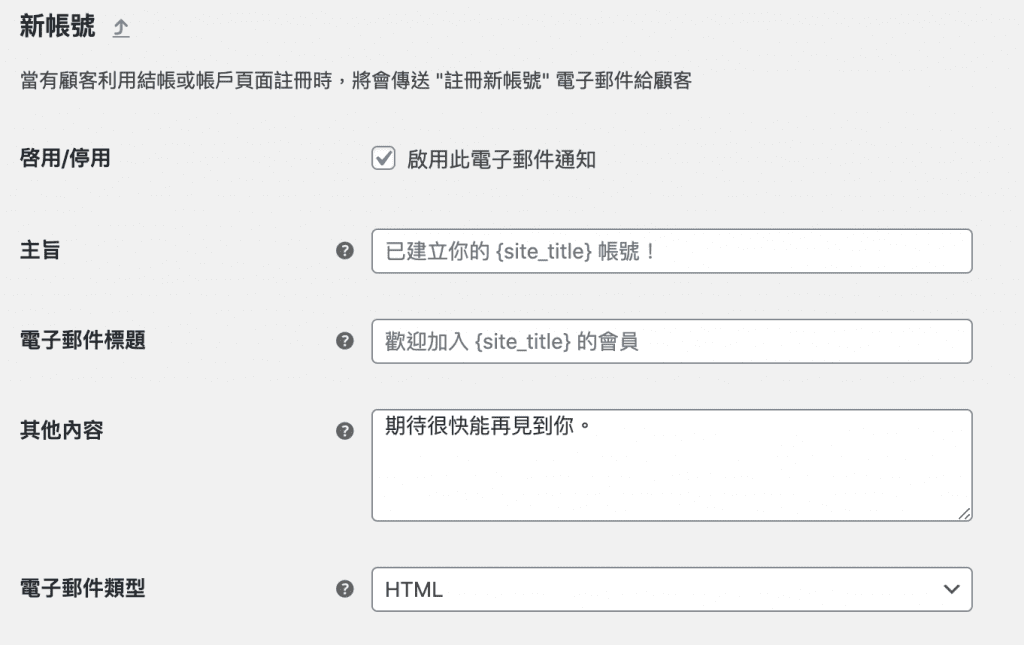Click the textarea resize grip icon
This screenshot has height=645, width=1024.
click(x=963, y=513)
